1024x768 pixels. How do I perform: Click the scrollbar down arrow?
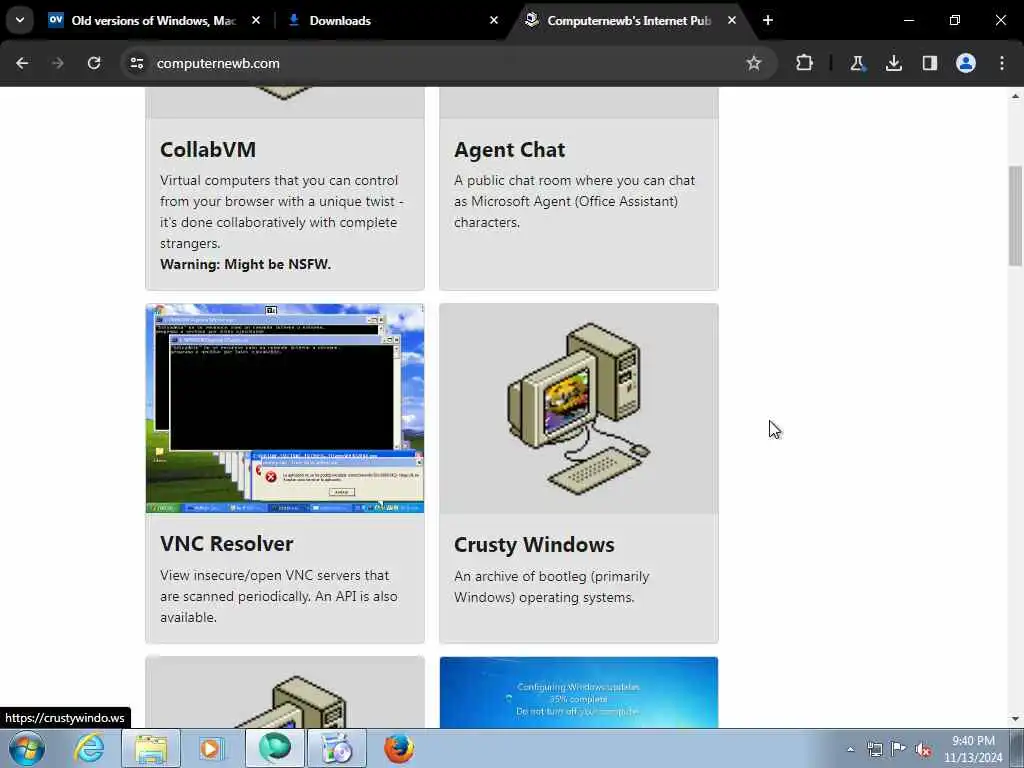1015,719
